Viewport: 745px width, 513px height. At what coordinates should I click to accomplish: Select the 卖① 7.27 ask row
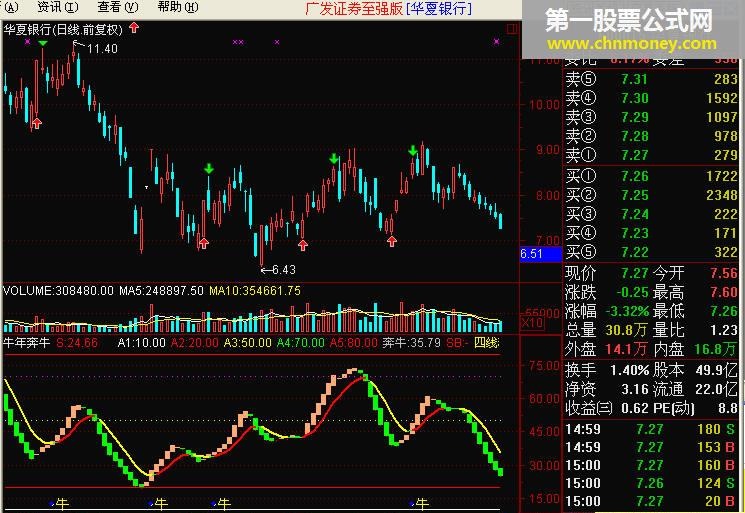pyautogui.click(x=651, y=155)
